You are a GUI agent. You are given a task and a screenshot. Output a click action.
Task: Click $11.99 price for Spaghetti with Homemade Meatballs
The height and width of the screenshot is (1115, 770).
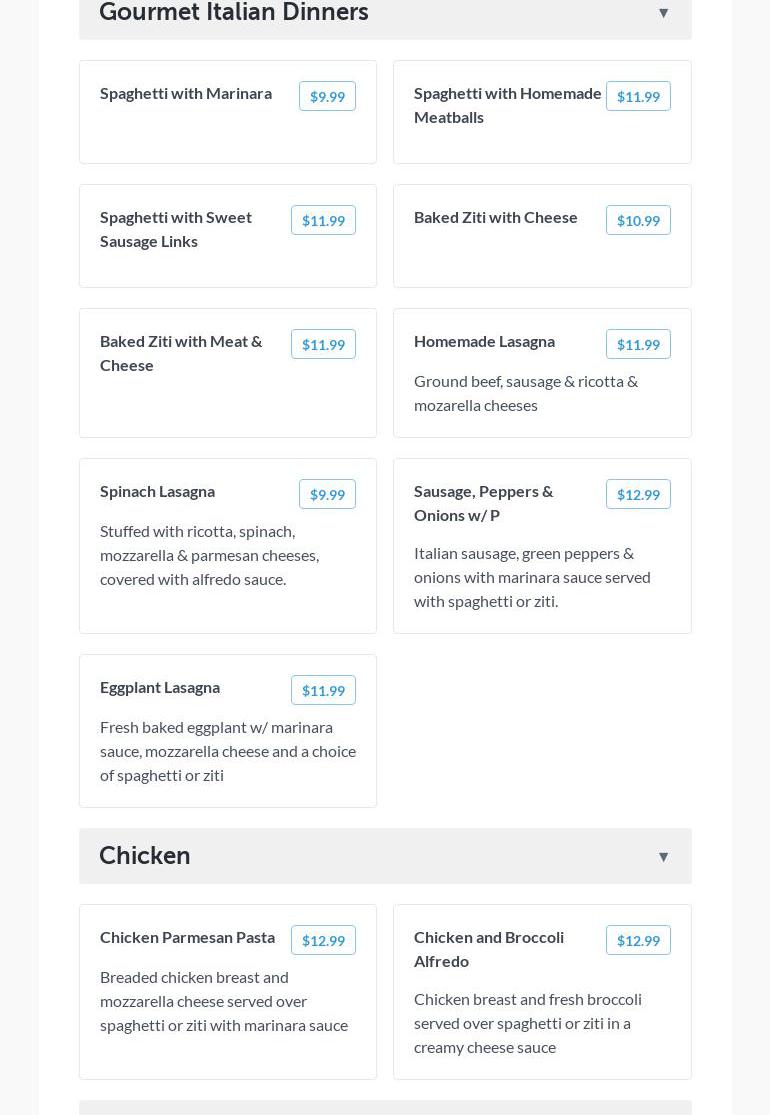(x=638, y=96)
